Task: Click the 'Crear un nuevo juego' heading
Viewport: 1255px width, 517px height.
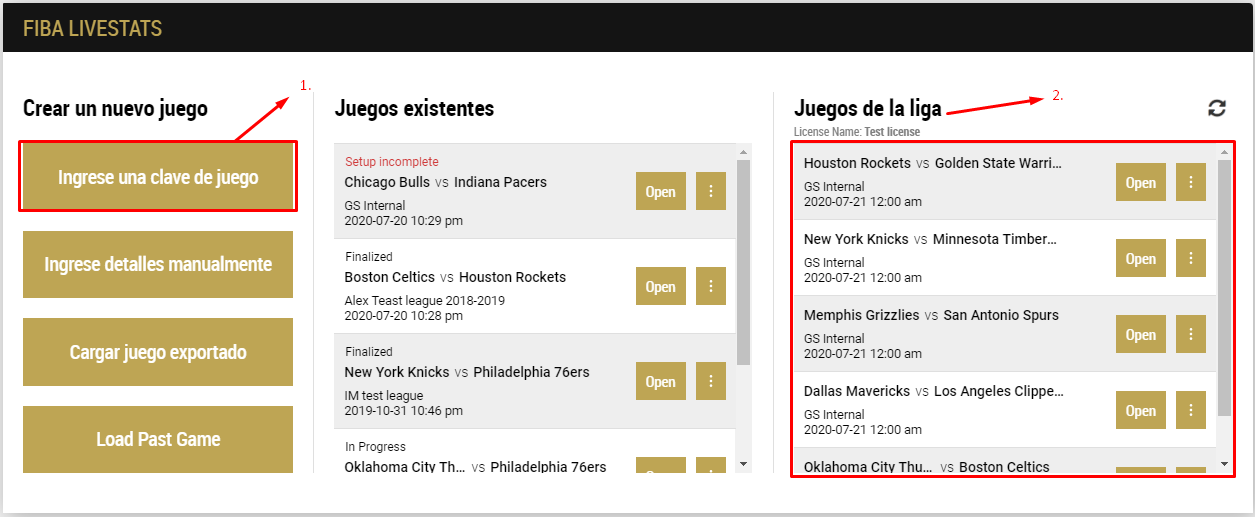Action: (x=115, y=108)
